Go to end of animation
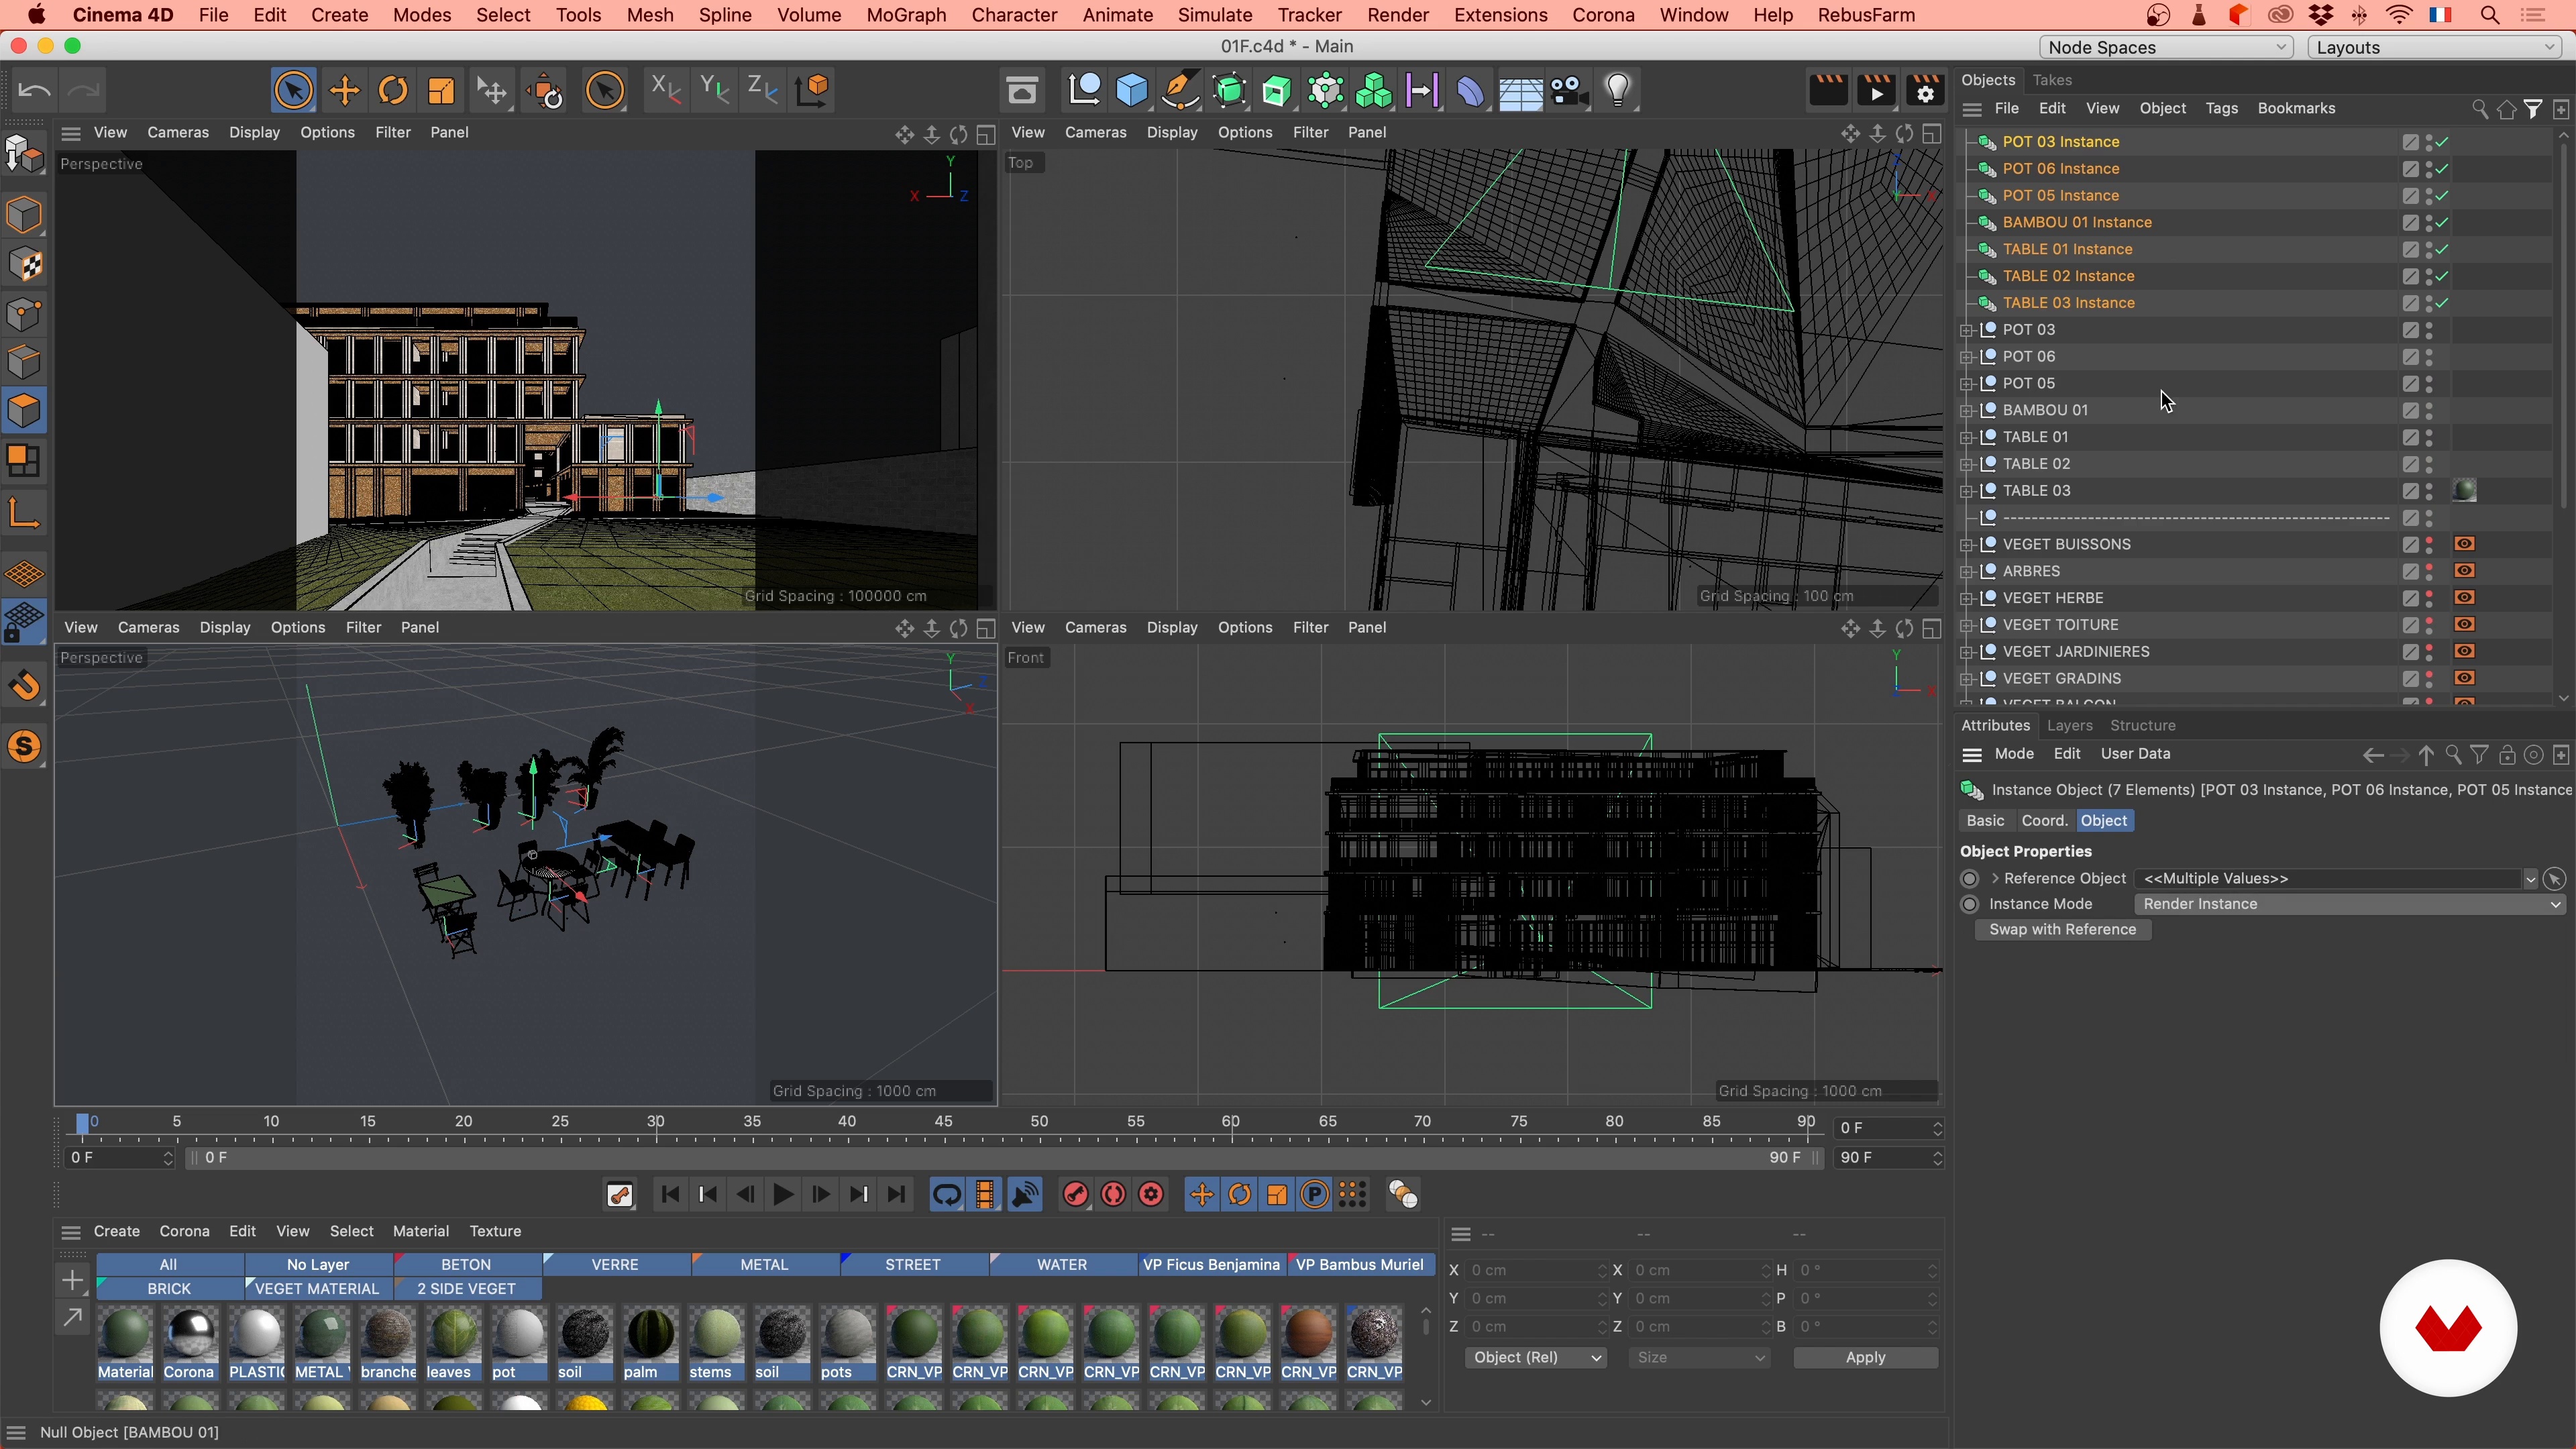This screenshot has width=2576, height=1449. pos(897,1194)
